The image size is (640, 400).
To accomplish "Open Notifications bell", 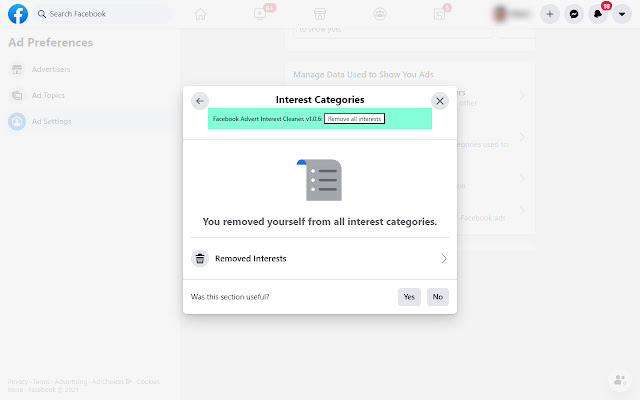I will [x=598, y=14].
